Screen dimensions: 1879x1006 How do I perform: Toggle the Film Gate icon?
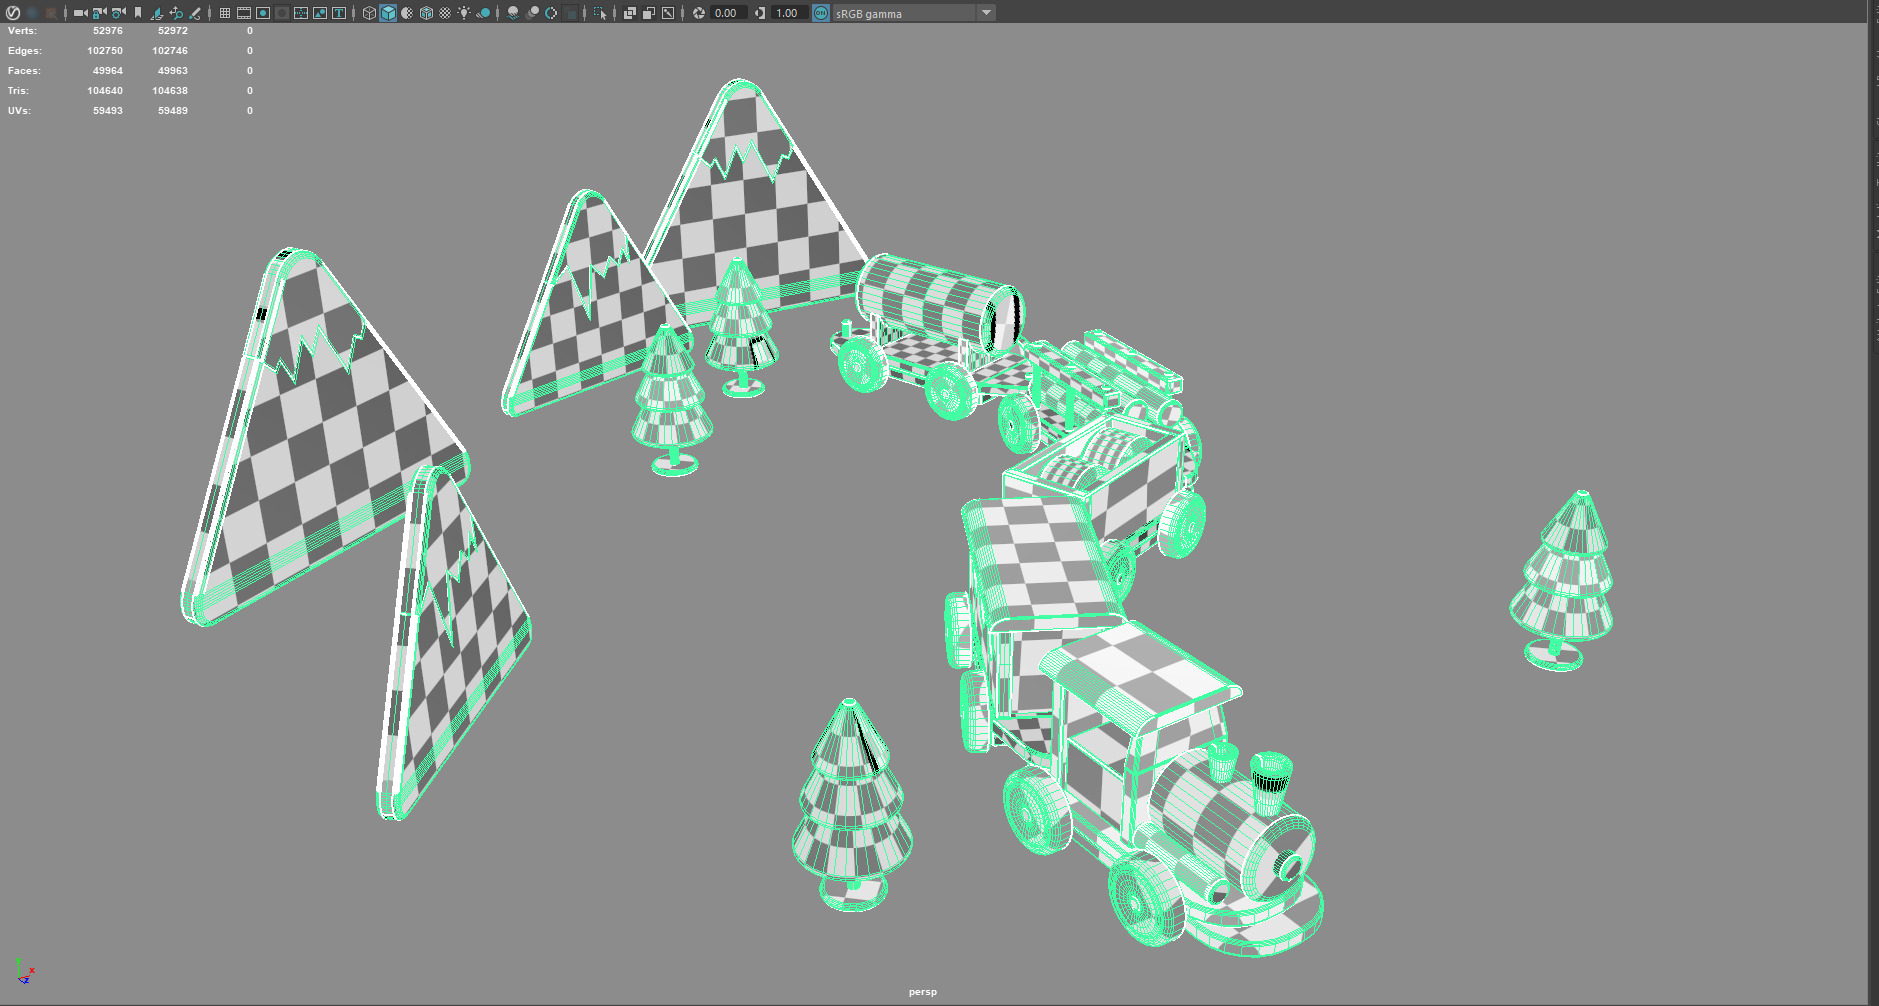(244, 13)
